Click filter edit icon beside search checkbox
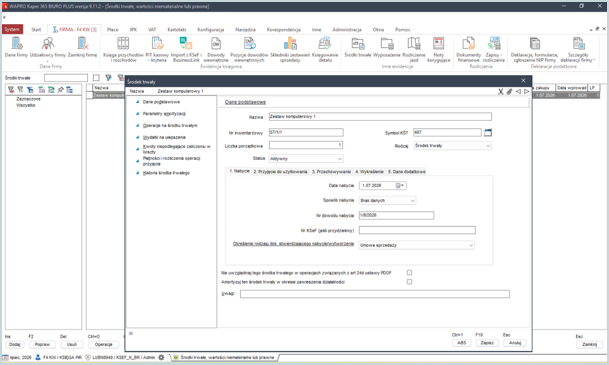 (x=108, y=78)
